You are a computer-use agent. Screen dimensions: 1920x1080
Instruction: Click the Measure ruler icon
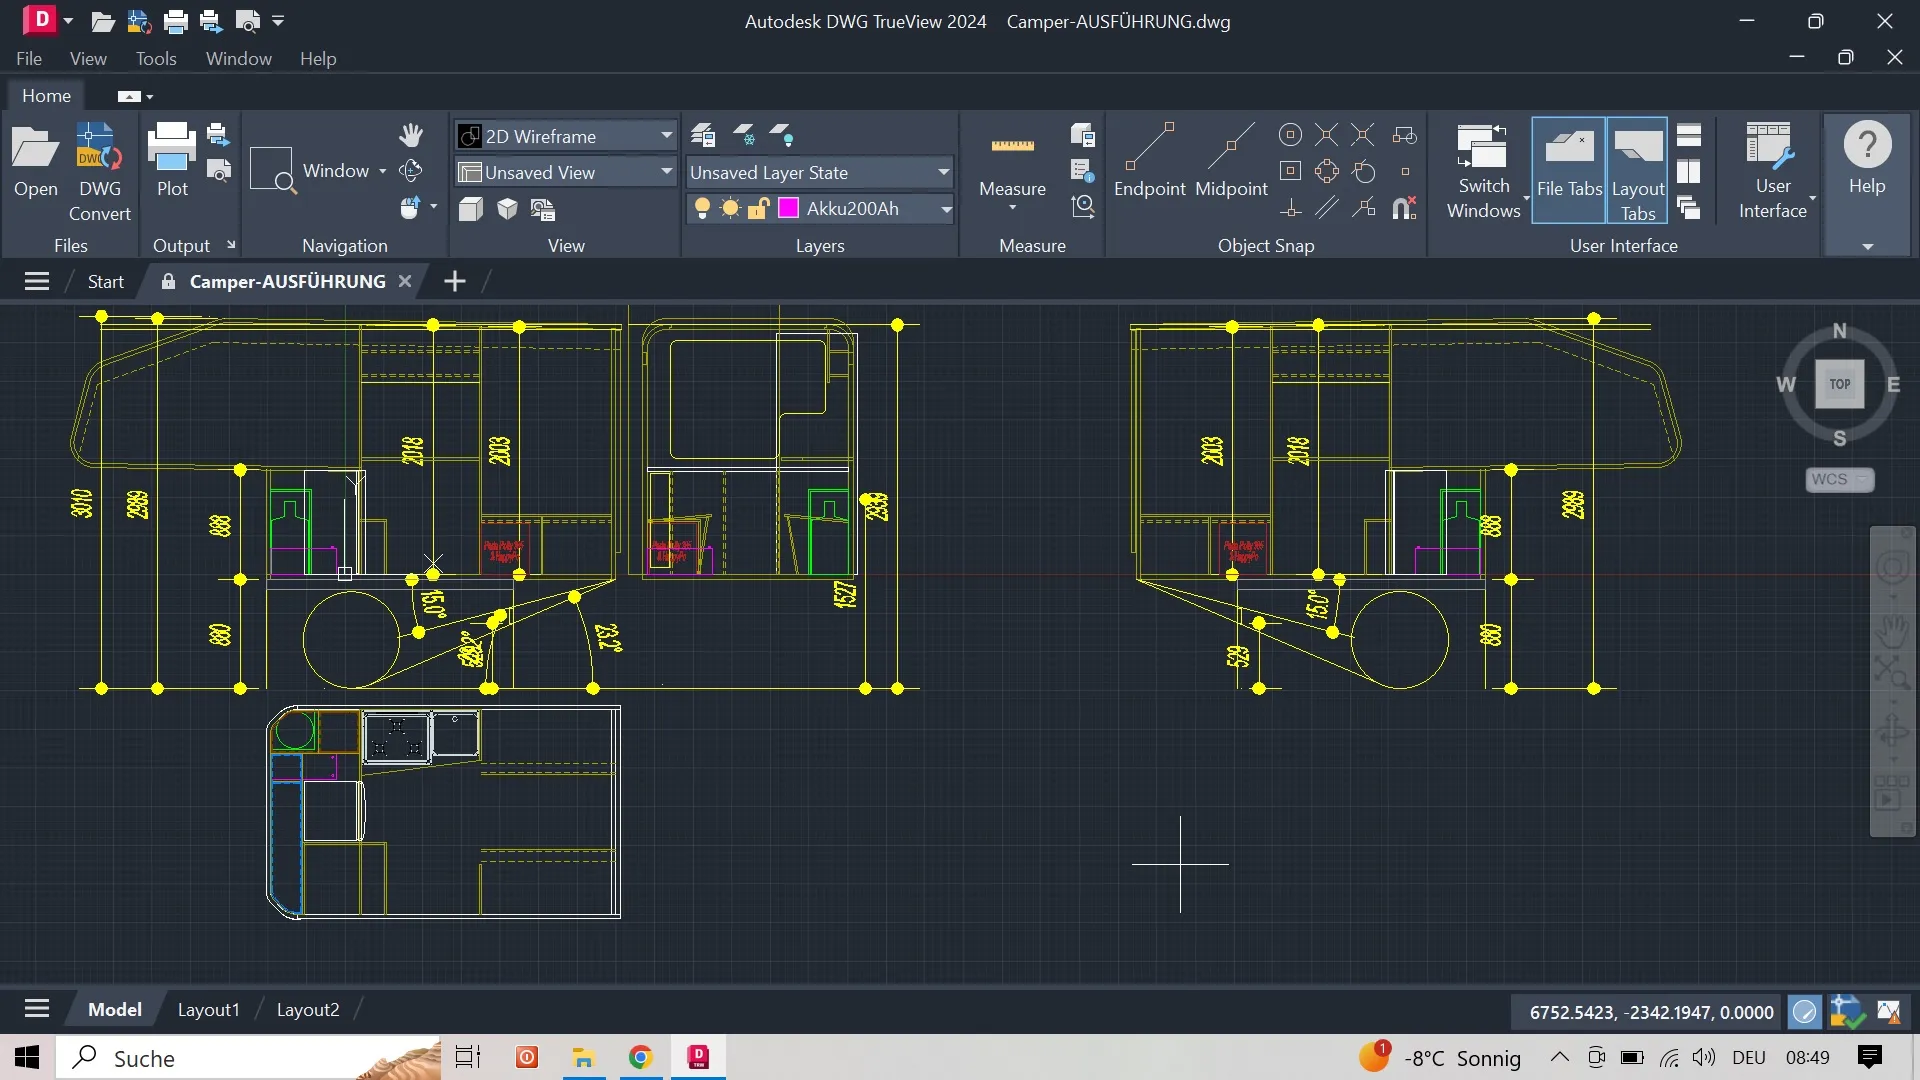click(1012, 147)
